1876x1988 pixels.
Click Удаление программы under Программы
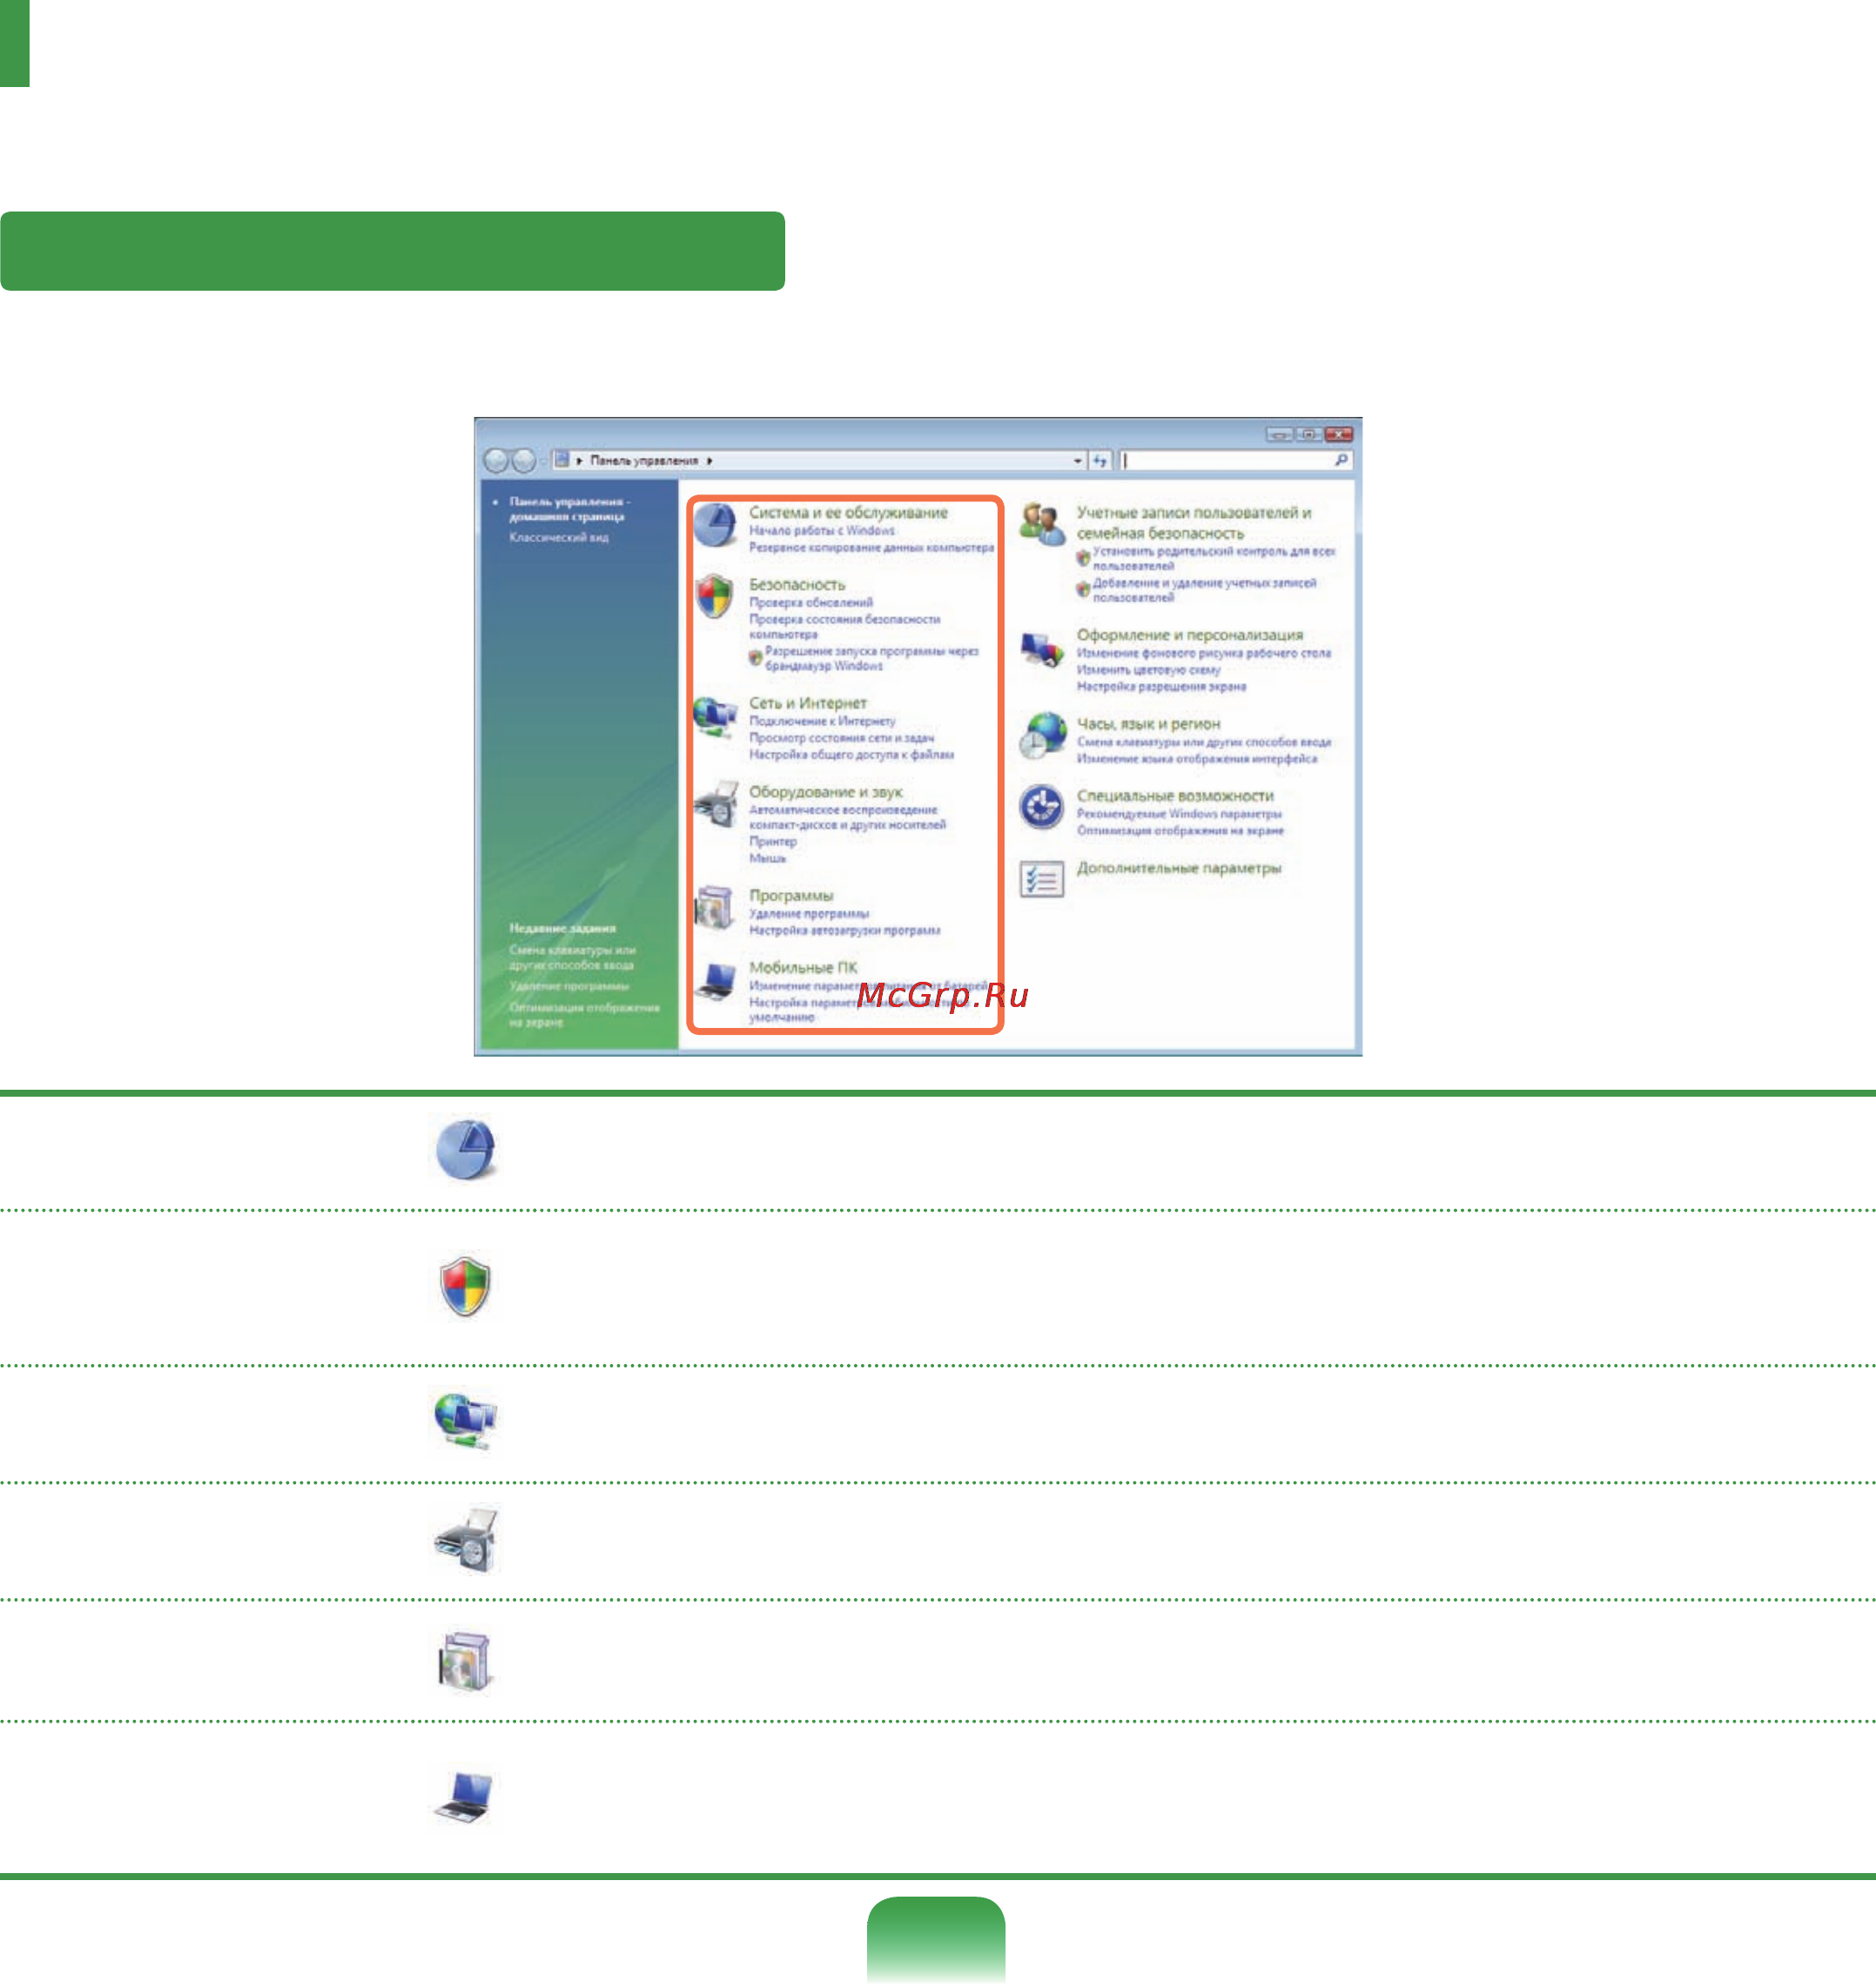809,914
